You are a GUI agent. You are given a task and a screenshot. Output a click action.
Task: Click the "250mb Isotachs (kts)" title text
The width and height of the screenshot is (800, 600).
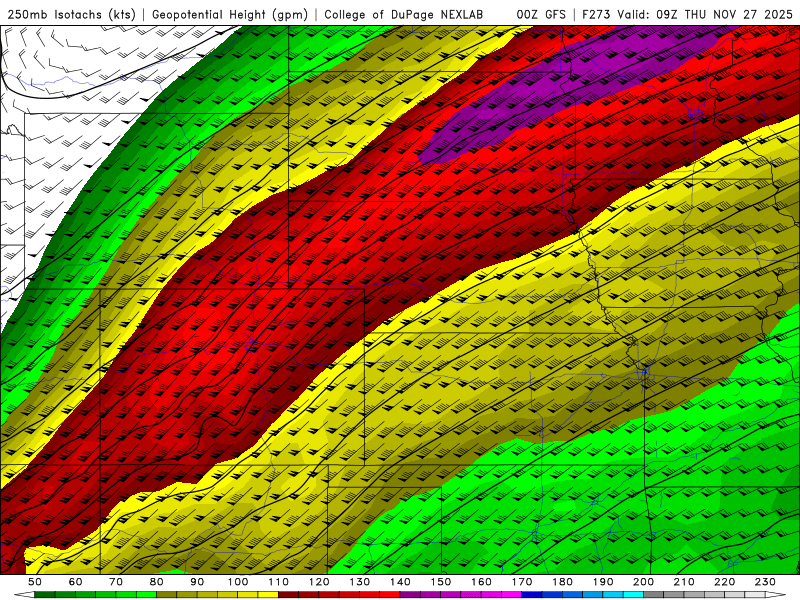(71, 15)
